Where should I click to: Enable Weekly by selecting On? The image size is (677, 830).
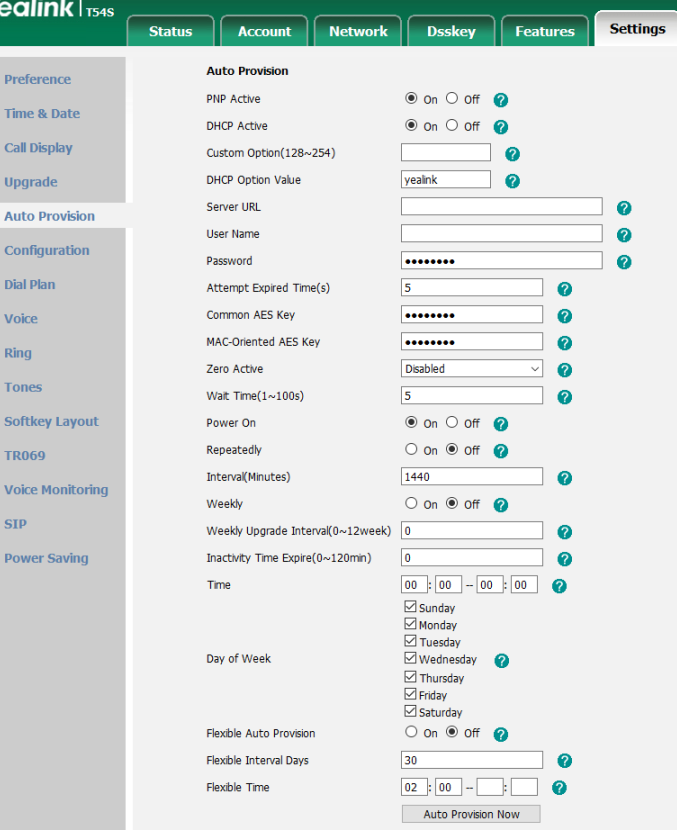[x=411, y=503]
